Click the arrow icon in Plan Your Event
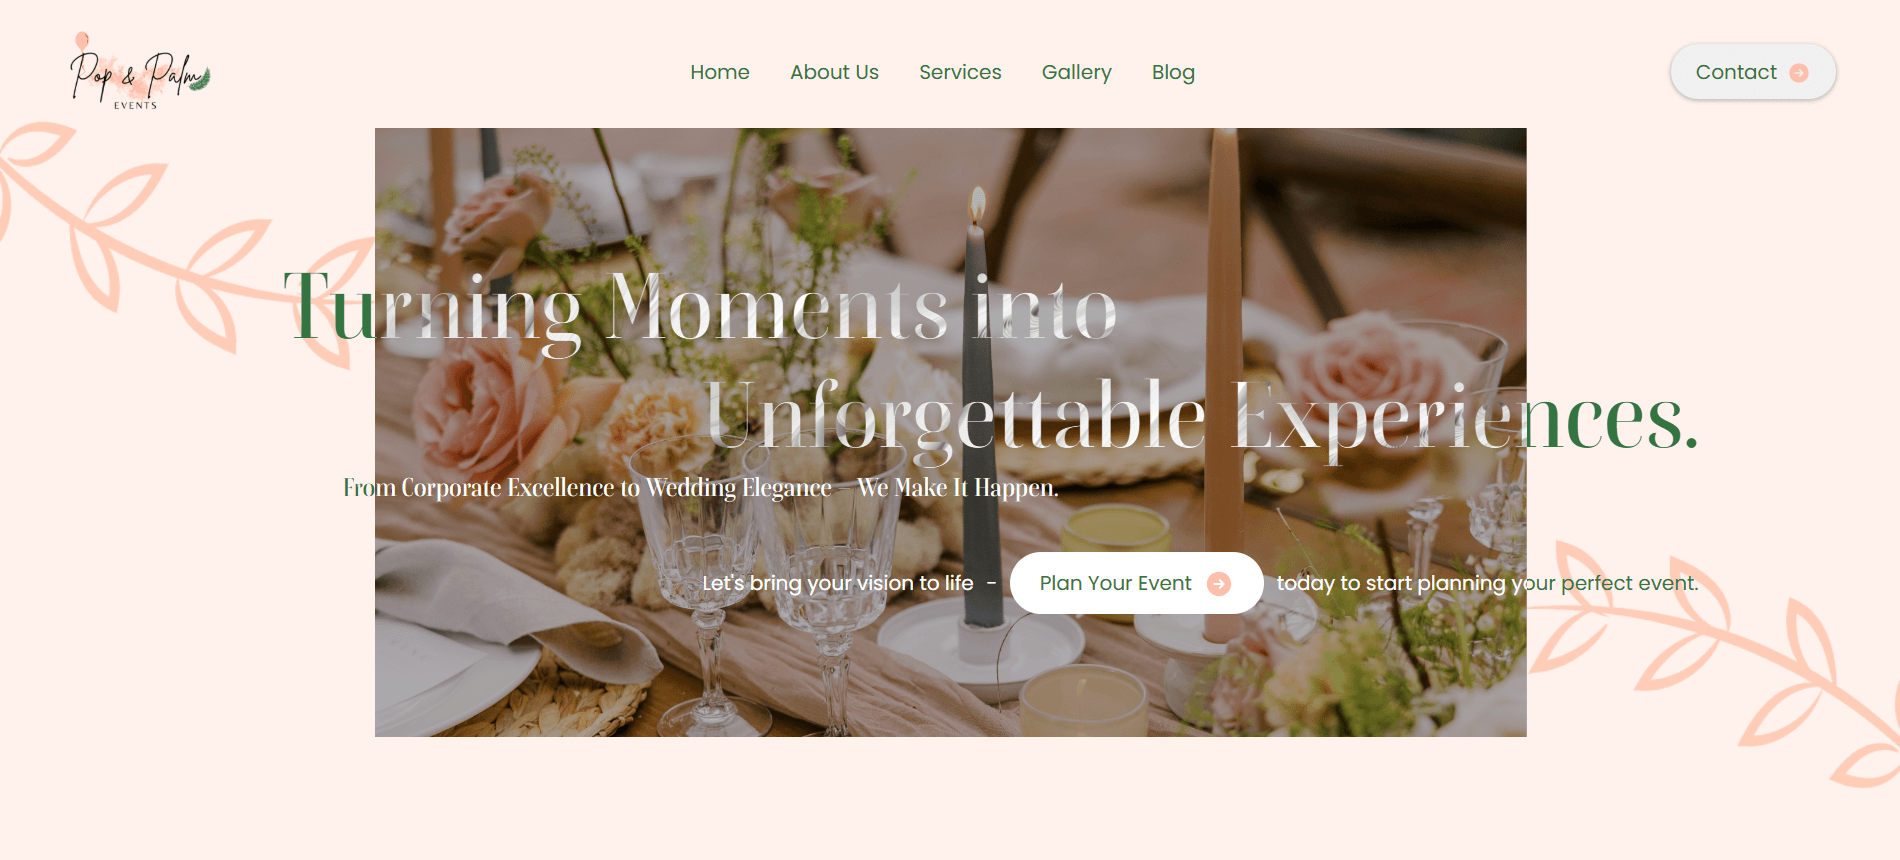 1219,584
